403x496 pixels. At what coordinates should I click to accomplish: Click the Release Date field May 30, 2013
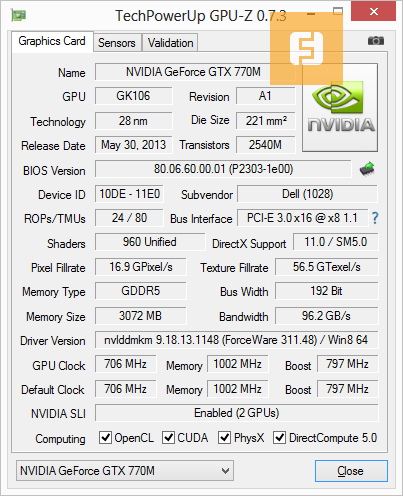pyautogui.click(x=133, y=145)
